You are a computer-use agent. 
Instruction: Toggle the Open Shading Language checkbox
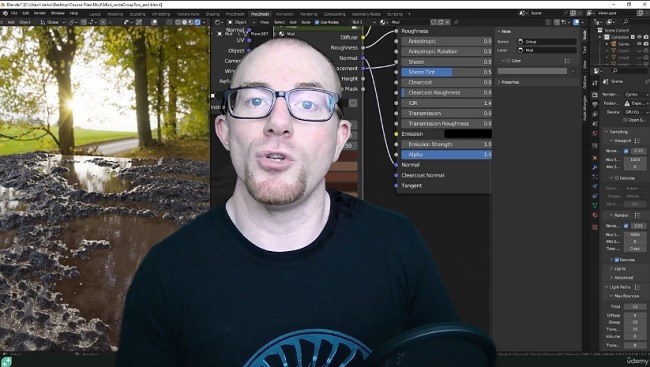click(626, 120)
